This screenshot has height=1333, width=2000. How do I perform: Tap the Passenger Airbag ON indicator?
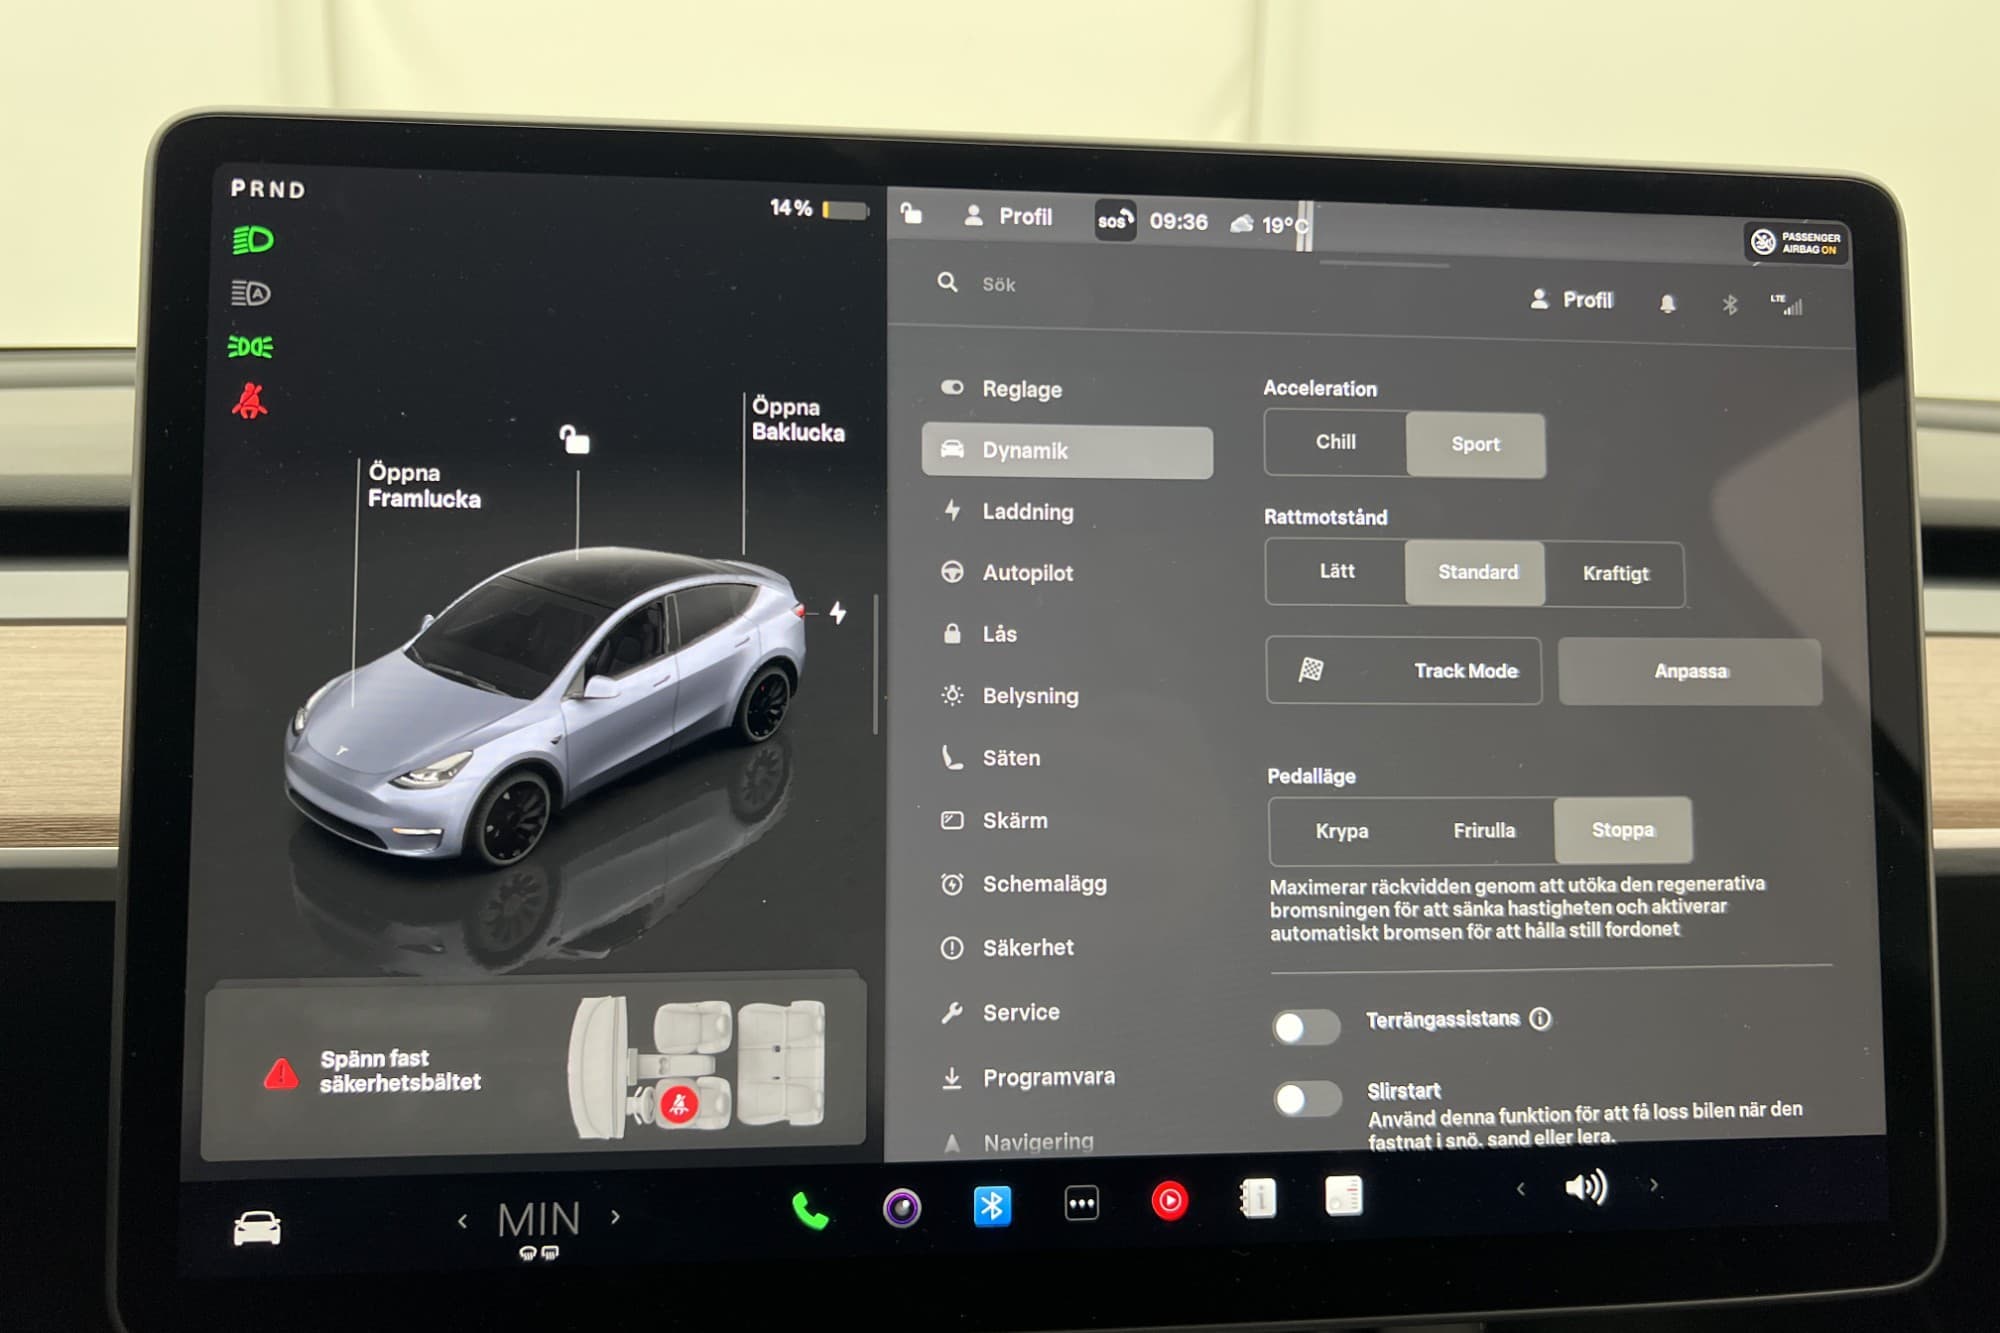coord(1797,243)
